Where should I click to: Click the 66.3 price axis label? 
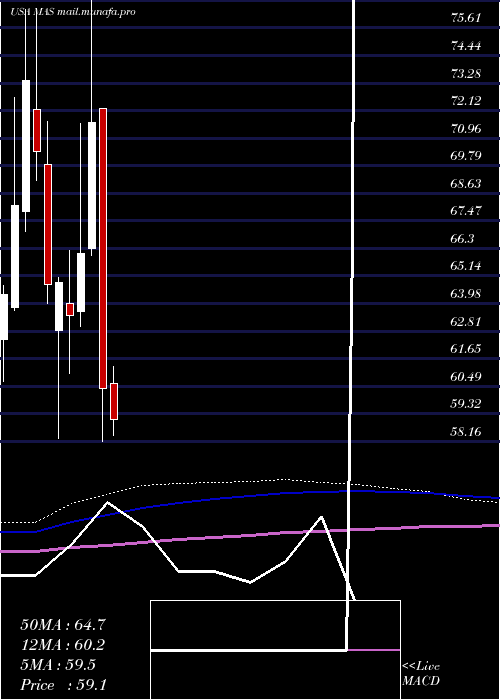point(462,239)
